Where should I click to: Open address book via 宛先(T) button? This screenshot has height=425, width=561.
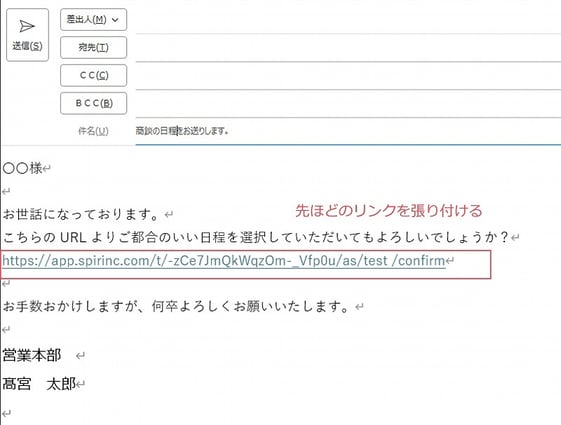point(93,47)
